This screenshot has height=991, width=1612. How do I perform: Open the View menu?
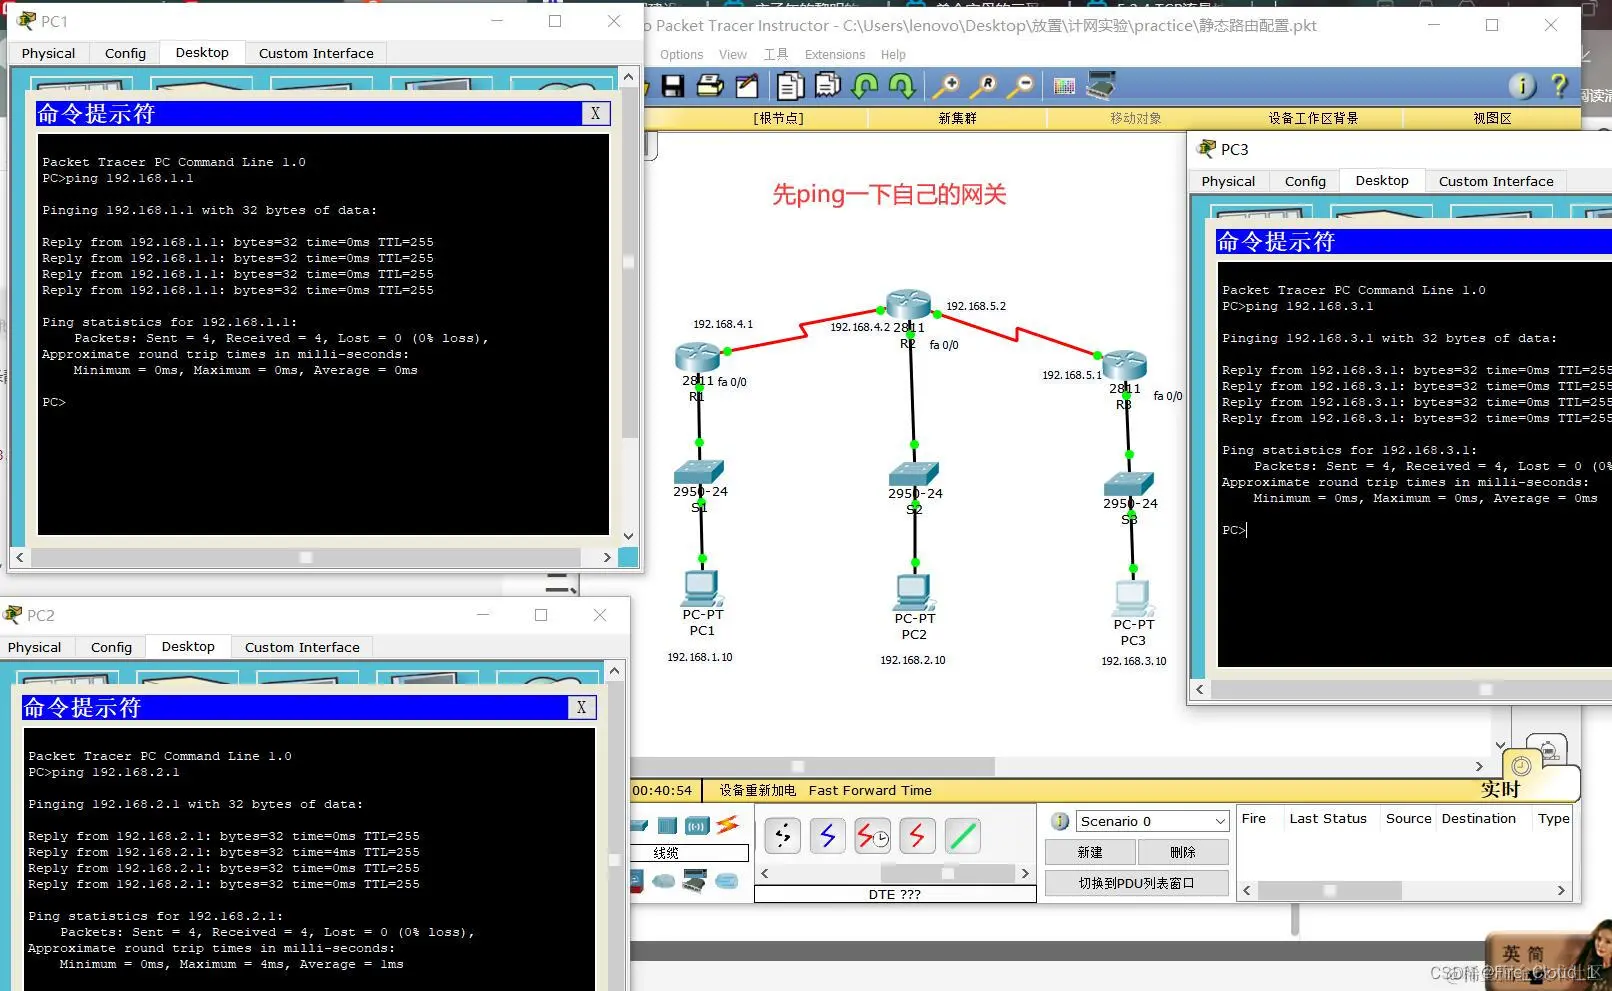click(x=733, y=55)
